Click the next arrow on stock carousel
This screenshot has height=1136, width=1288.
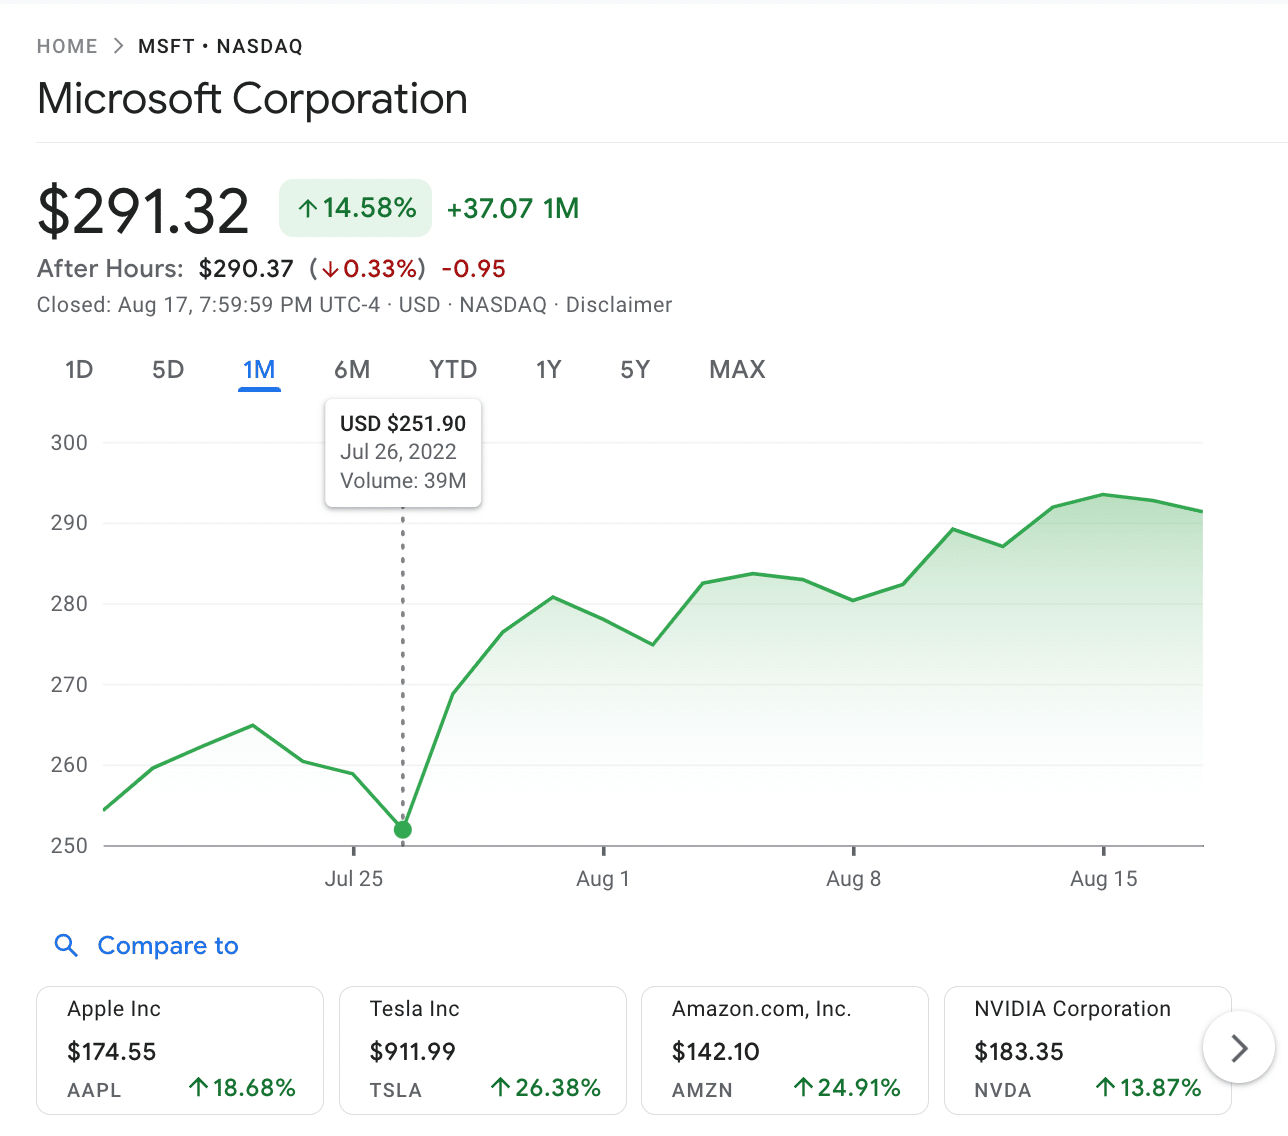pyautogui.click(x=1239, y=1048)
